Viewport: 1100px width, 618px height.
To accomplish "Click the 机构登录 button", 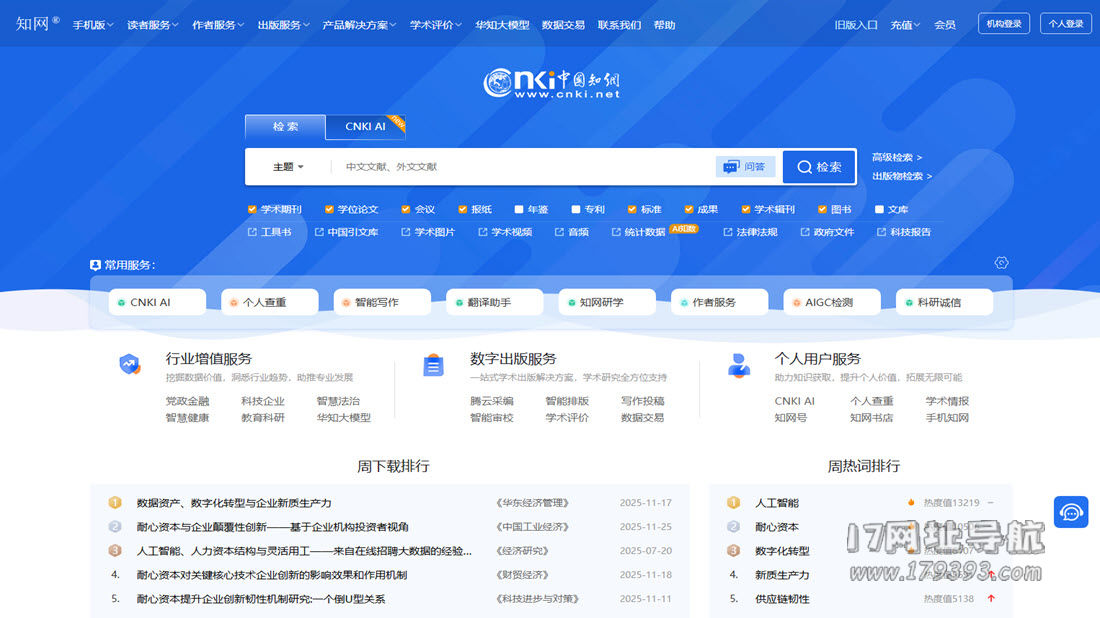I will pos(1003,24).
